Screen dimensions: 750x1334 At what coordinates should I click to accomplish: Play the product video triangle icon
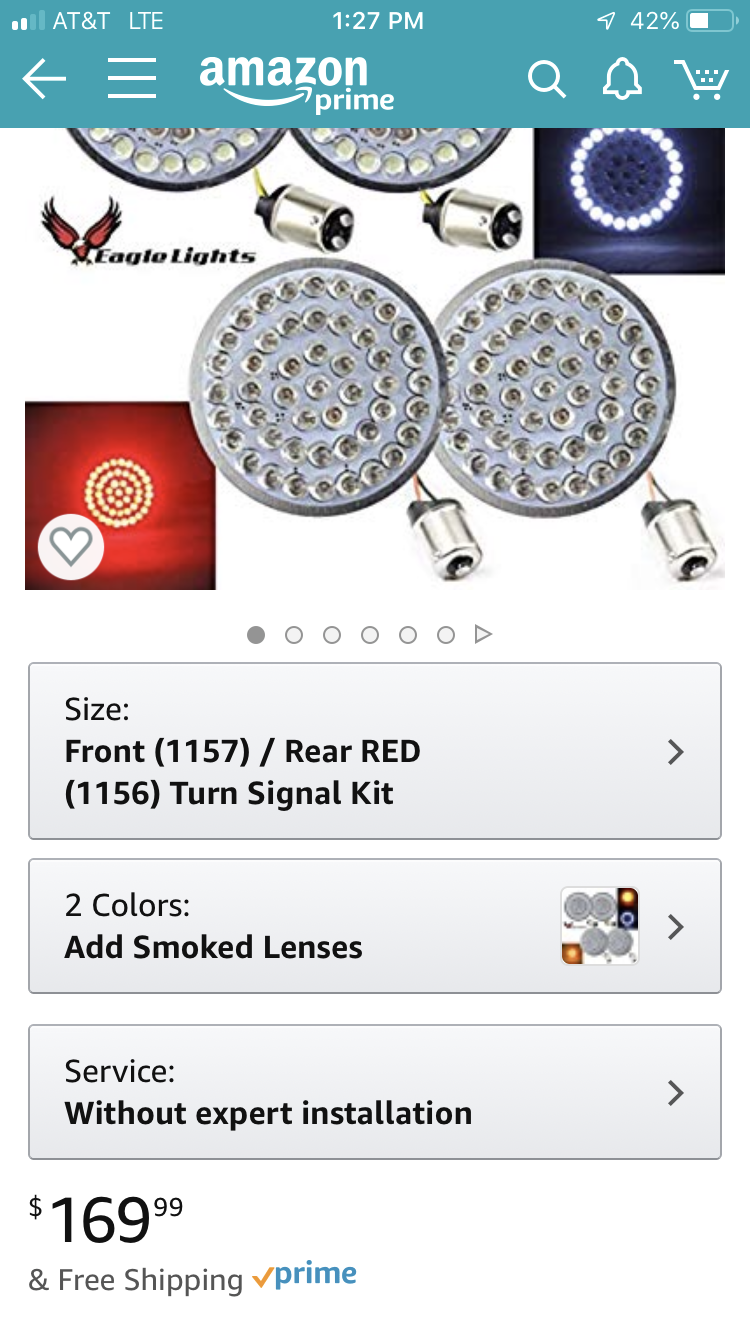pyautogui.click(x=483, y=634)
